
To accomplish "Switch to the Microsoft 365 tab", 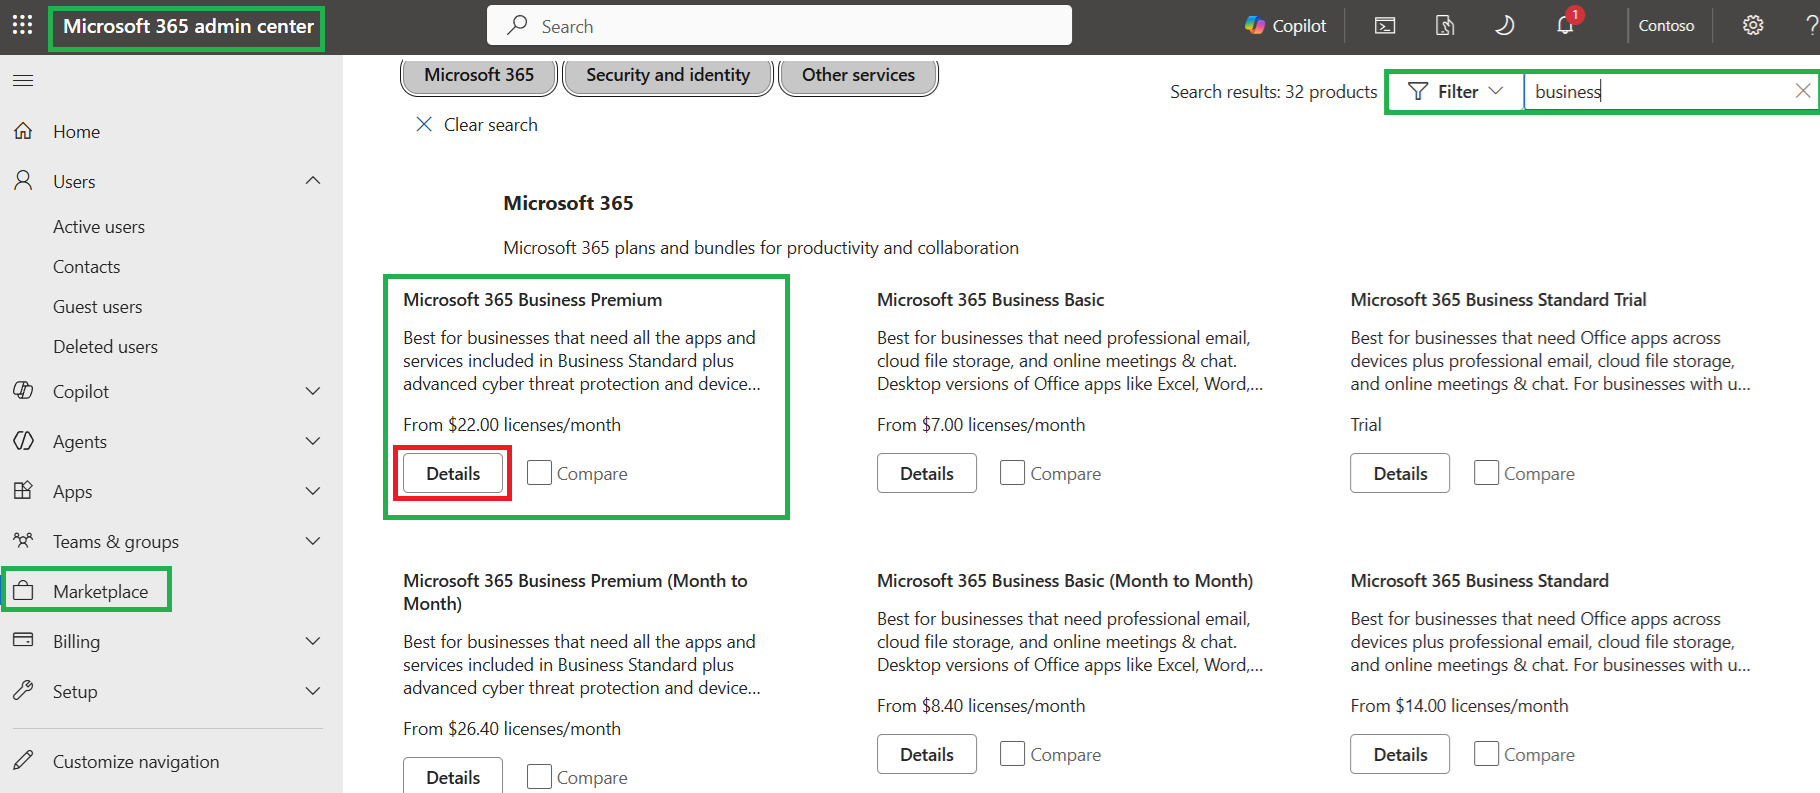I will (479, 75).
